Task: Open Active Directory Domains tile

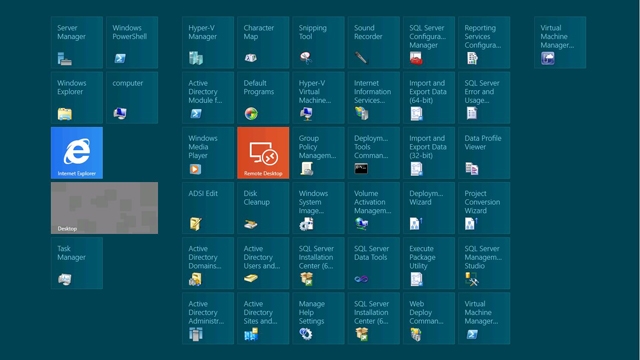Action: coord(208,263)
